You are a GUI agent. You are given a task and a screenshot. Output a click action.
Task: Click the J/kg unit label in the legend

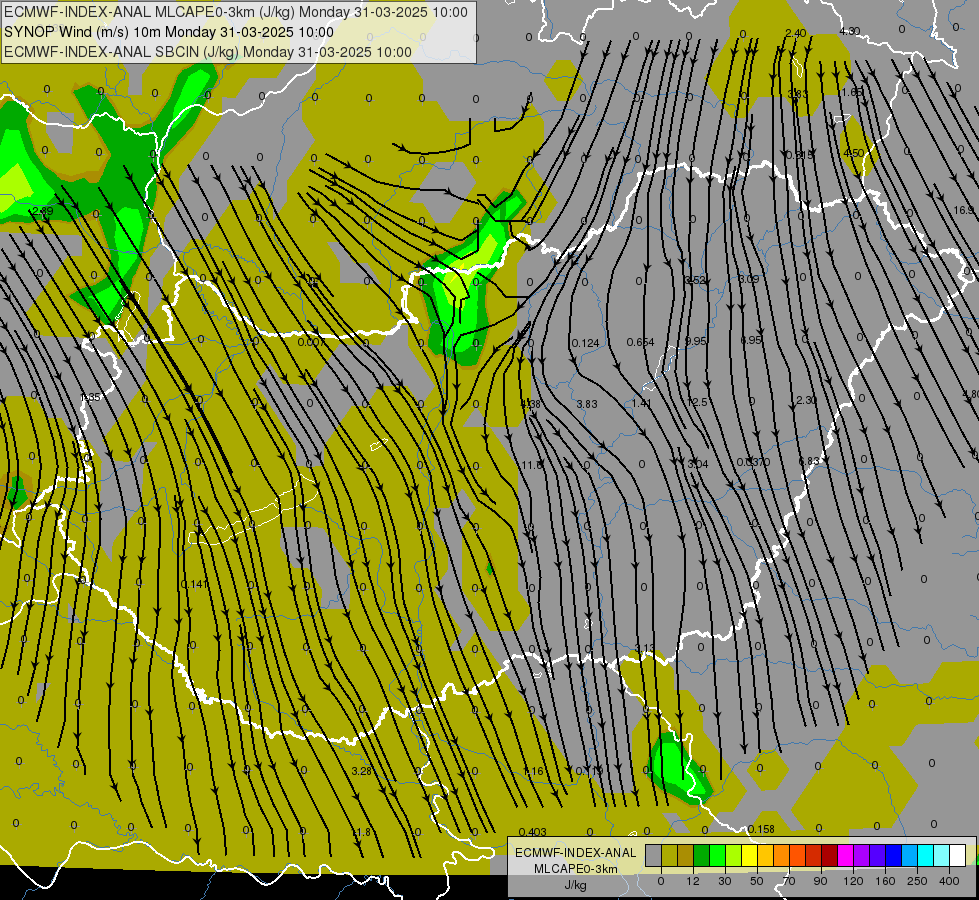[575, 885]
